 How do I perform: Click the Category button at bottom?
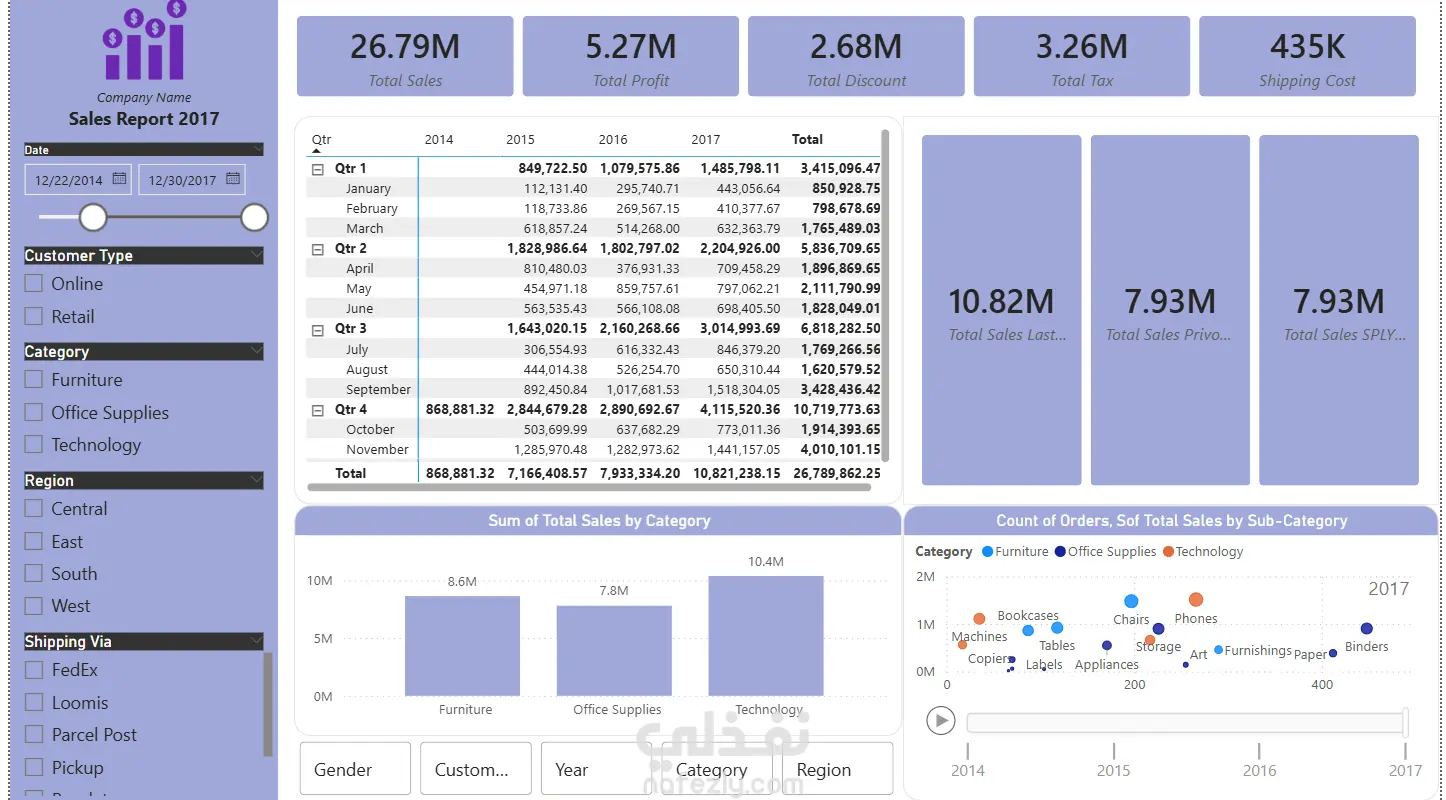point(717,769)
